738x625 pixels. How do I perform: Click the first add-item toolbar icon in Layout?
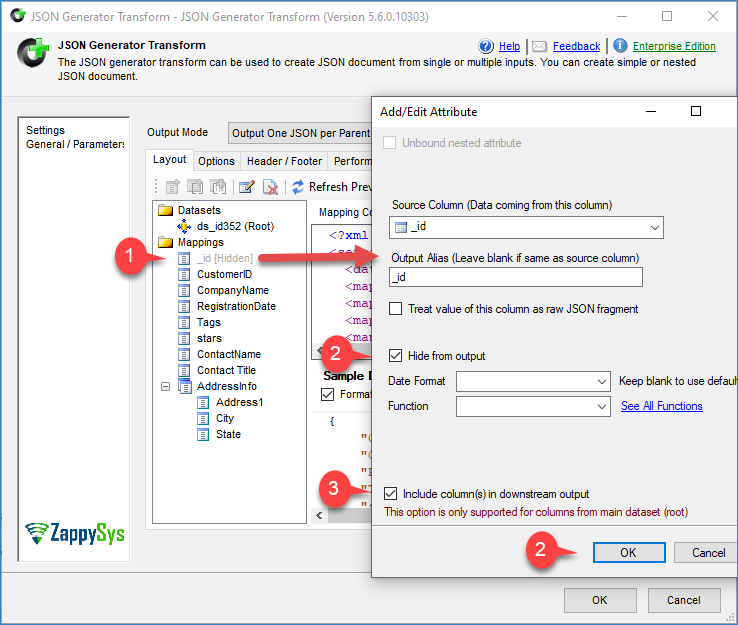click(173, 187)
